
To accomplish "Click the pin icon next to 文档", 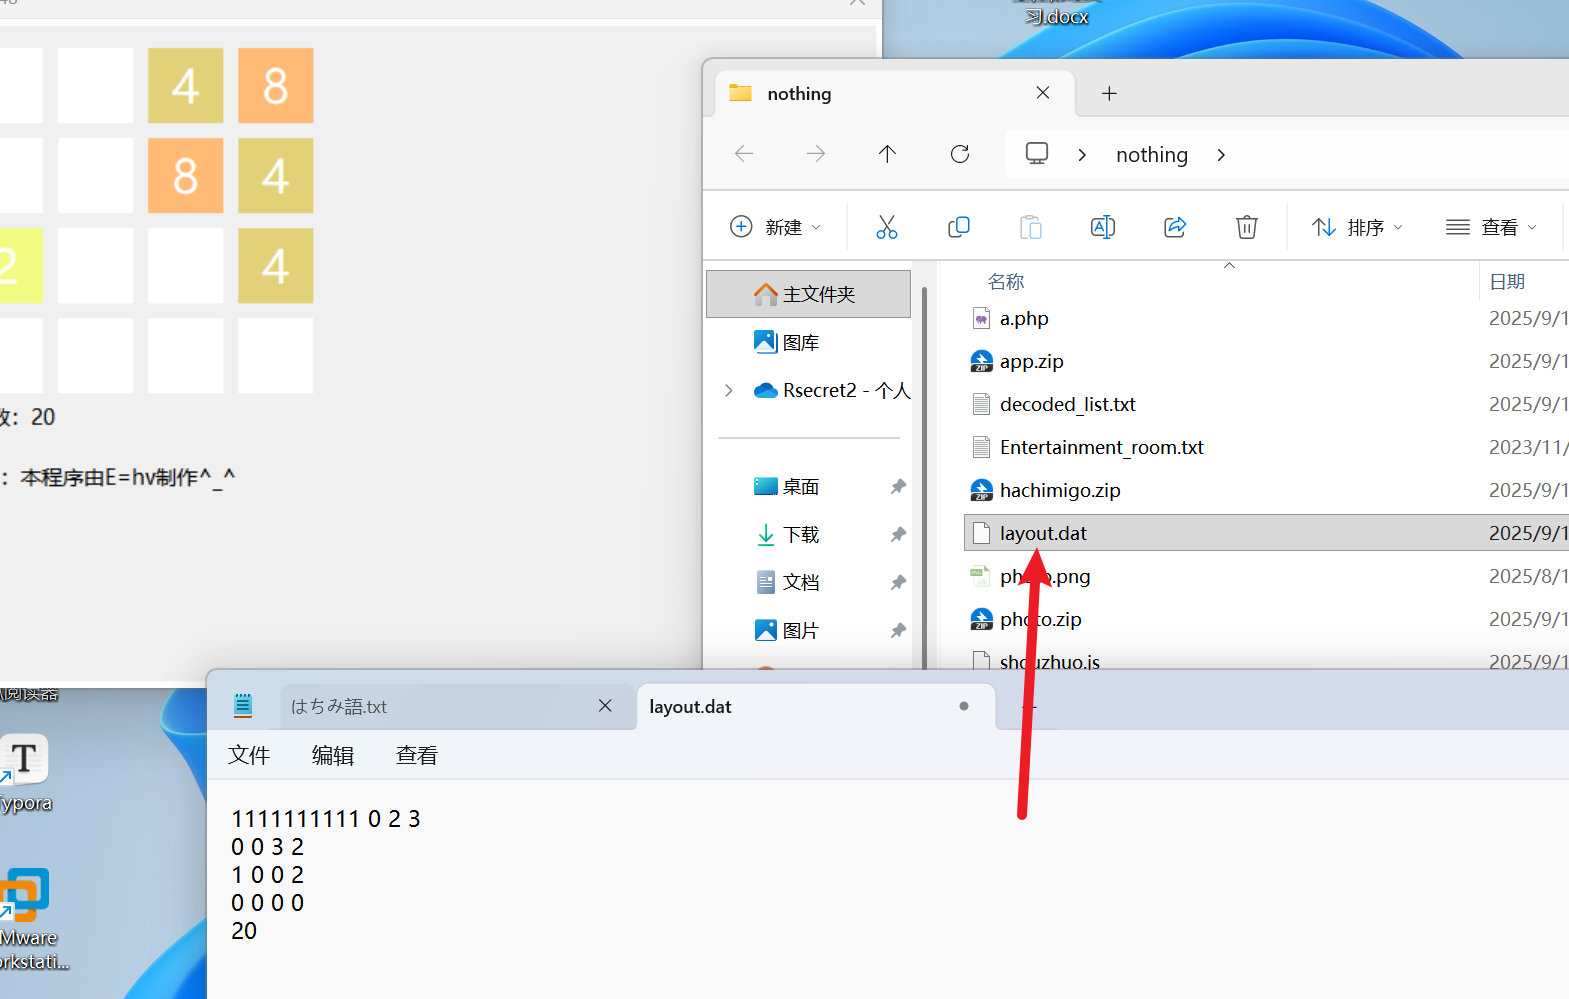I will [898, 582].
